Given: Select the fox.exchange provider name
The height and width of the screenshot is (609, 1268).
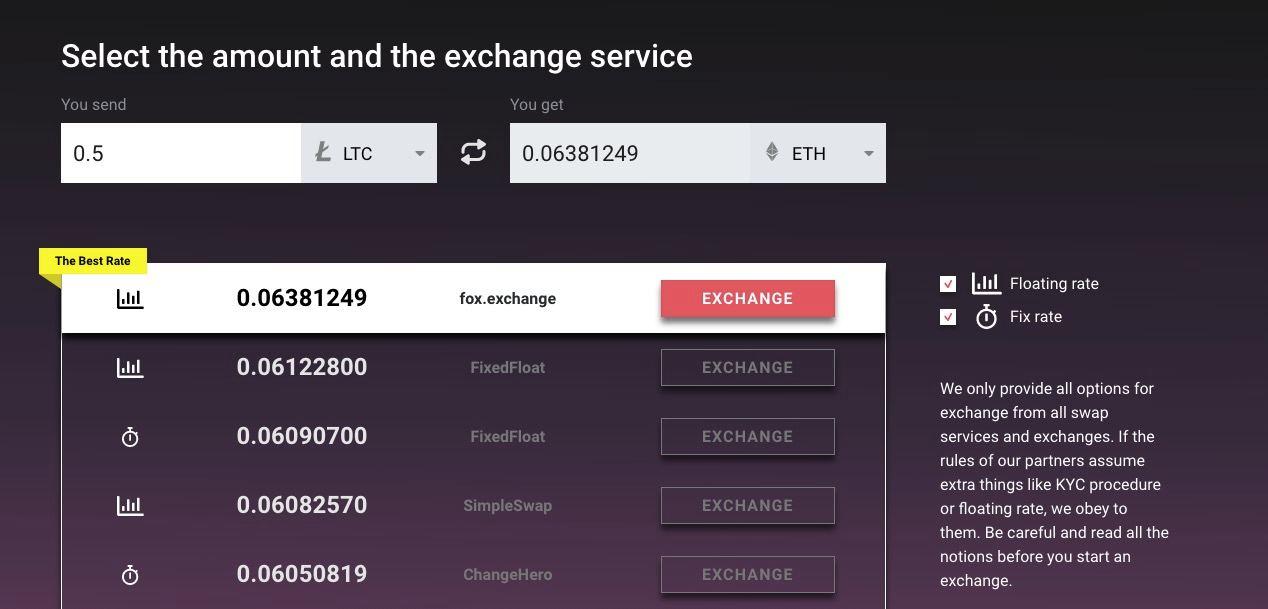Looking at the screenshot, I should pos(507,298).
